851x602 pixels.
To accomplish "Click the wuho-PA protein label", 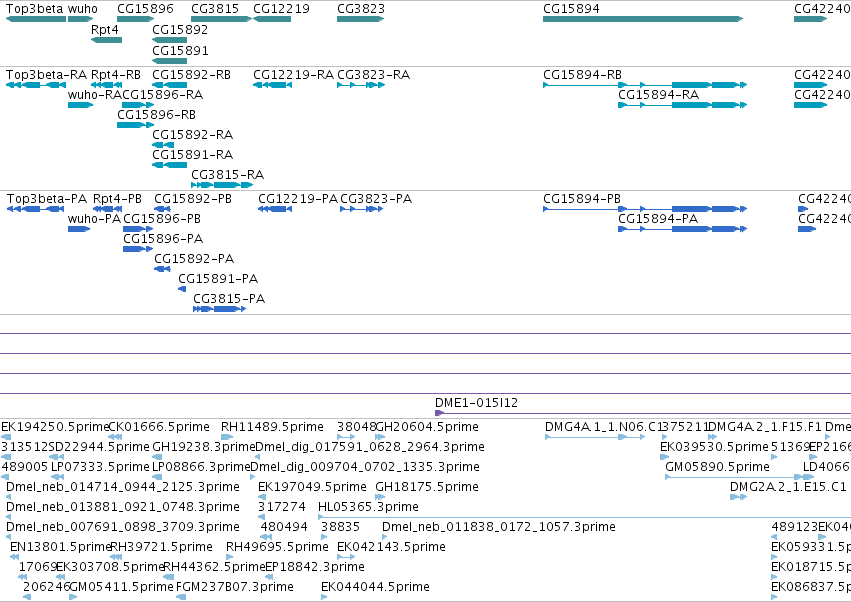I will coord(94,219).
